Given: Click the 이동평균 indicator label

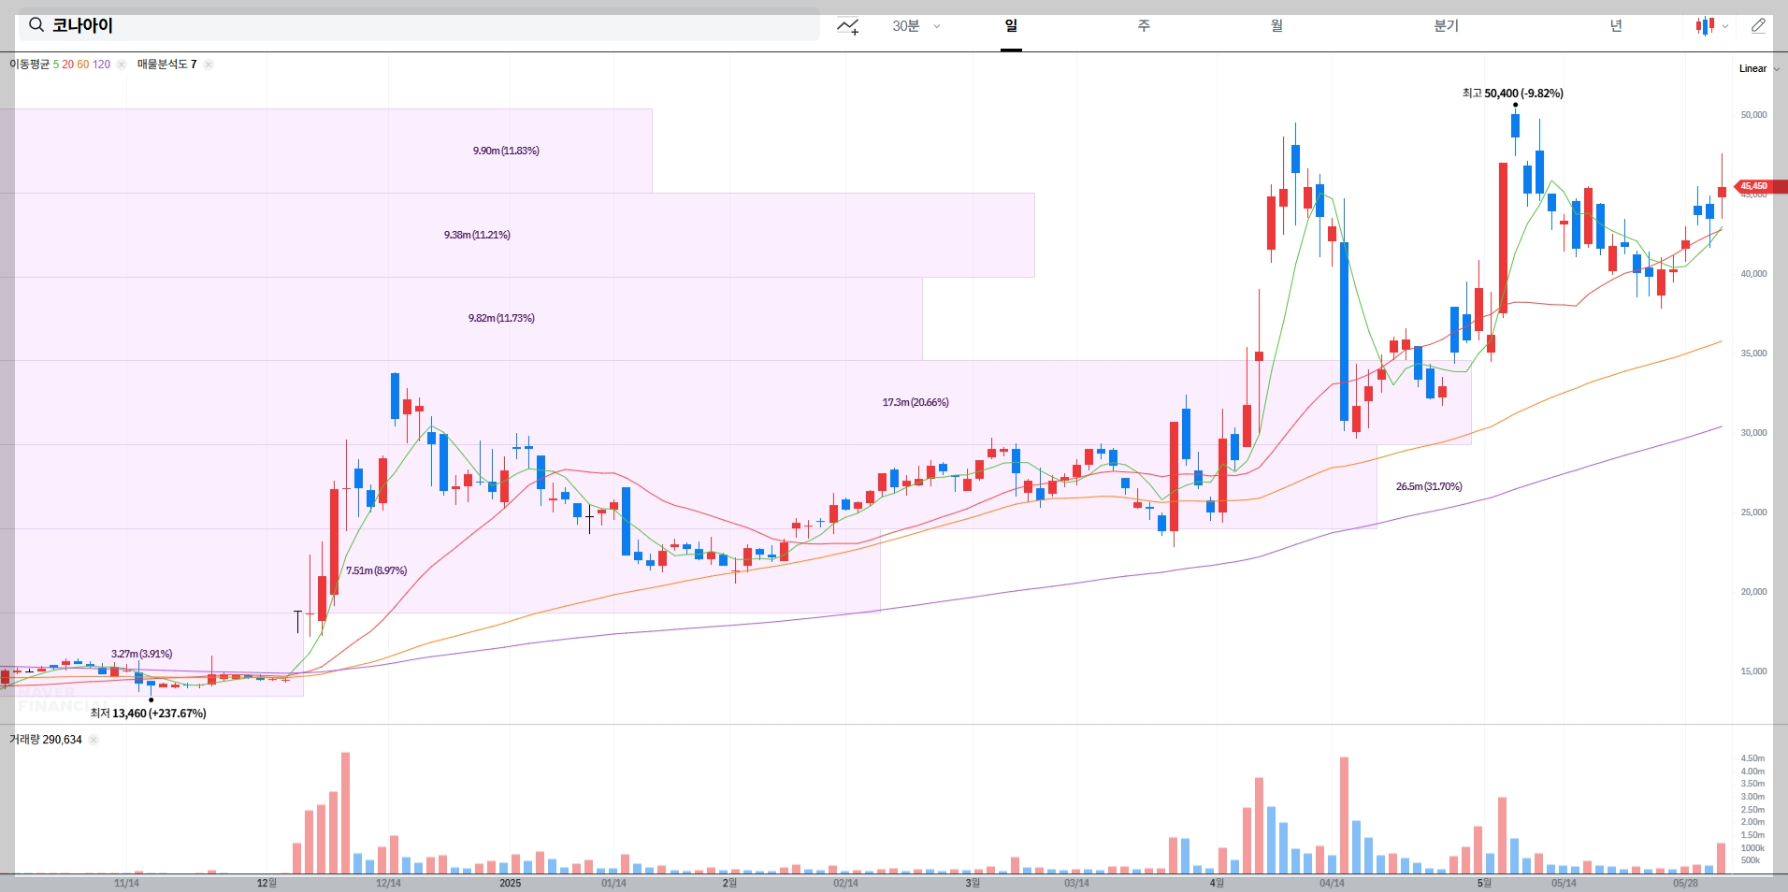Looking at the screenshot, I should (x=29, y=64).
